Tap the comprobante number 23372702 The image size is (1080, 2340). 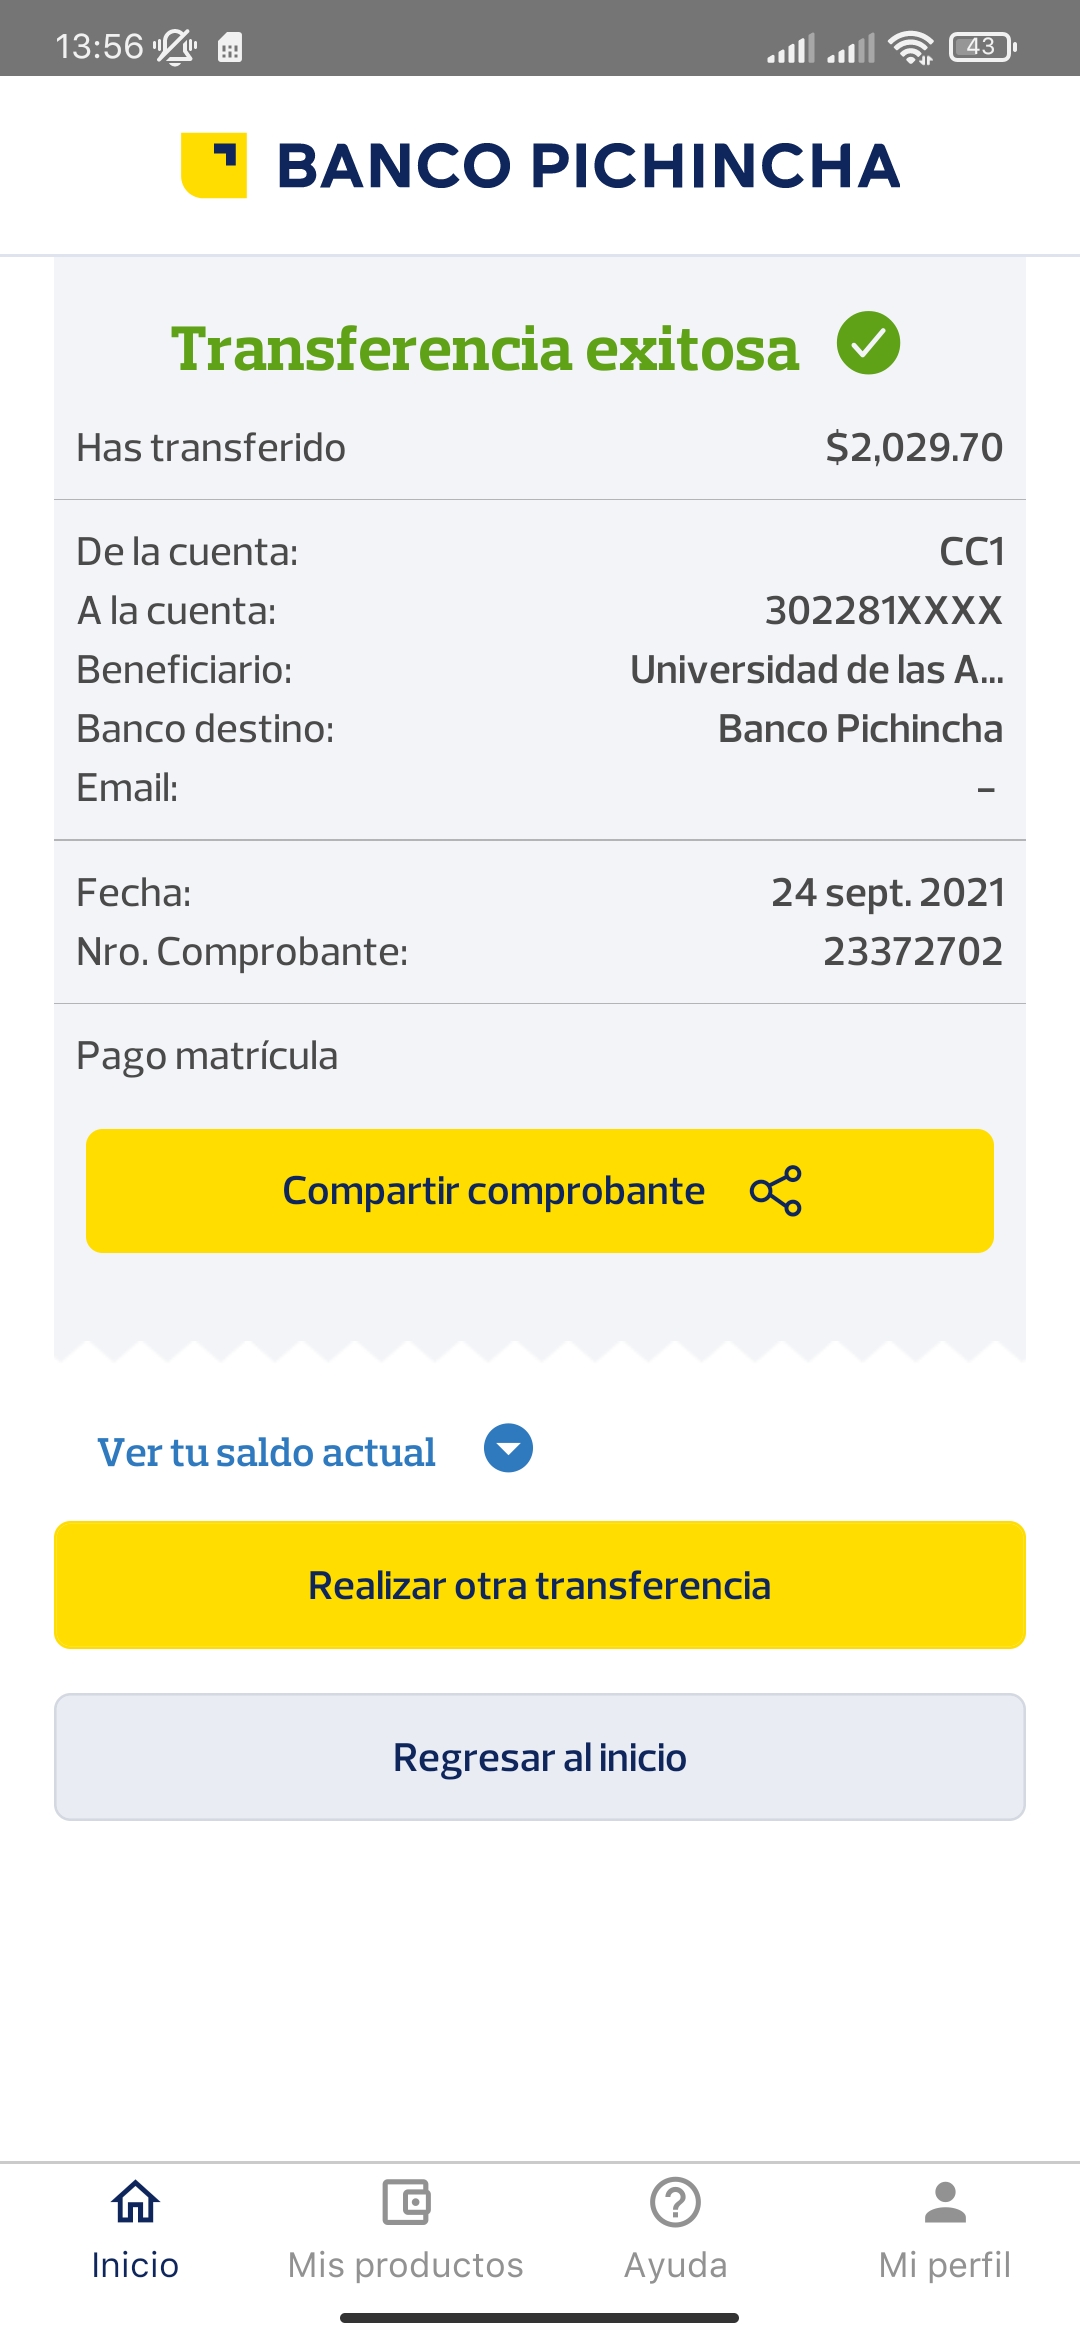[x=912, y=952]
